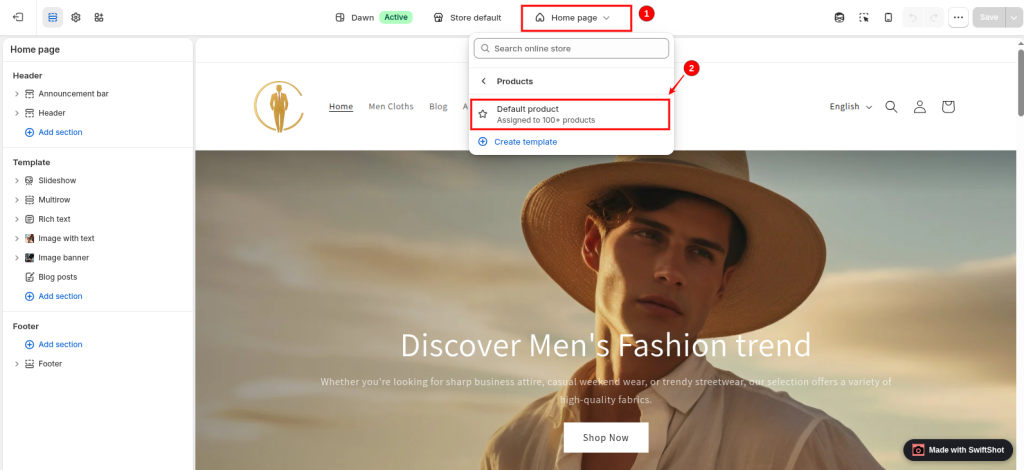This screenshot has width=1024, height=470.
Task: Open the three-dot more actions menu
Action: click(958, 18)
